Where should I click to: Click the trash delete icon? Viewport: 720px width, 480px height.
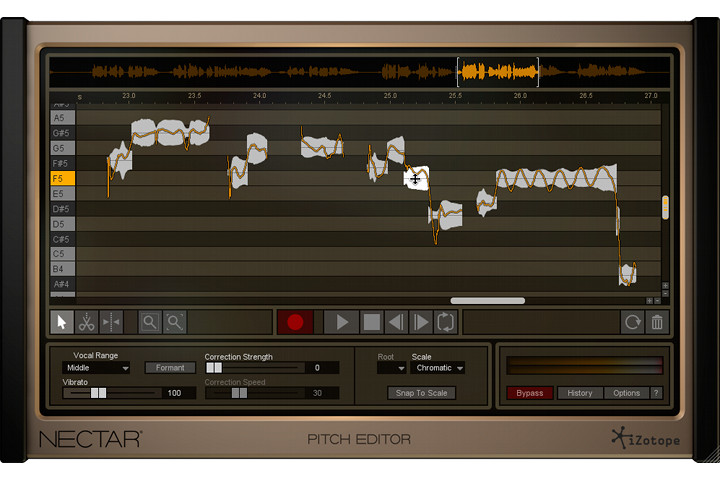[x=657, y=322]
